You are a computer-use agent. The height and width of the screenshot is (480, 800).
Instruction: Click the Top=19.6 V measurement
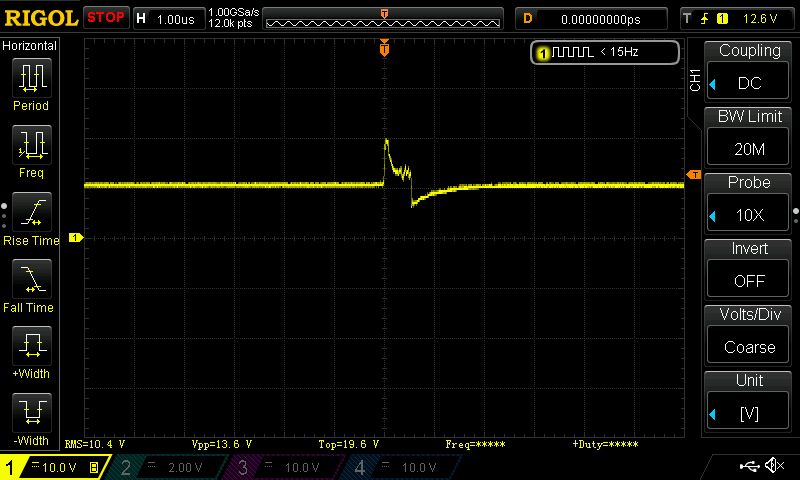coord(348,444)
